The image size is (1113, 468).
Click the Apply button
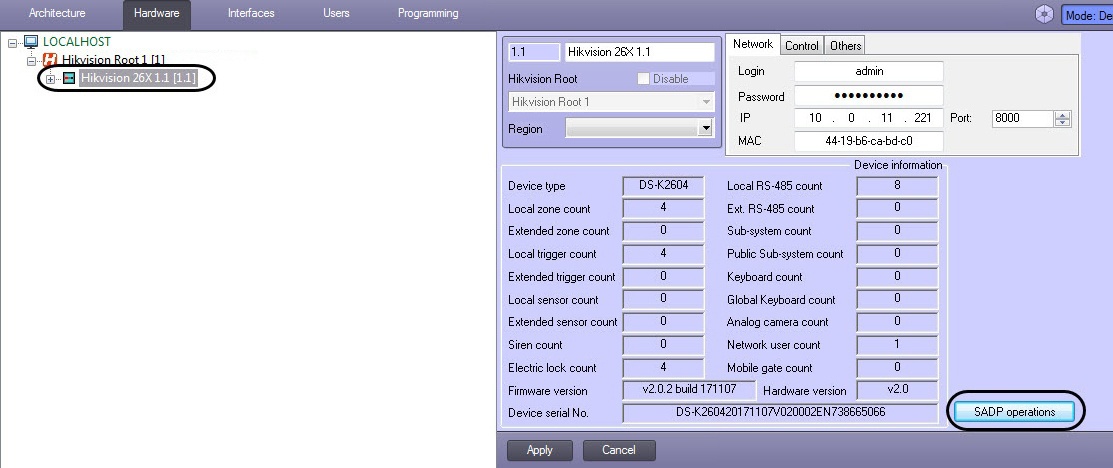coord(540,450)
